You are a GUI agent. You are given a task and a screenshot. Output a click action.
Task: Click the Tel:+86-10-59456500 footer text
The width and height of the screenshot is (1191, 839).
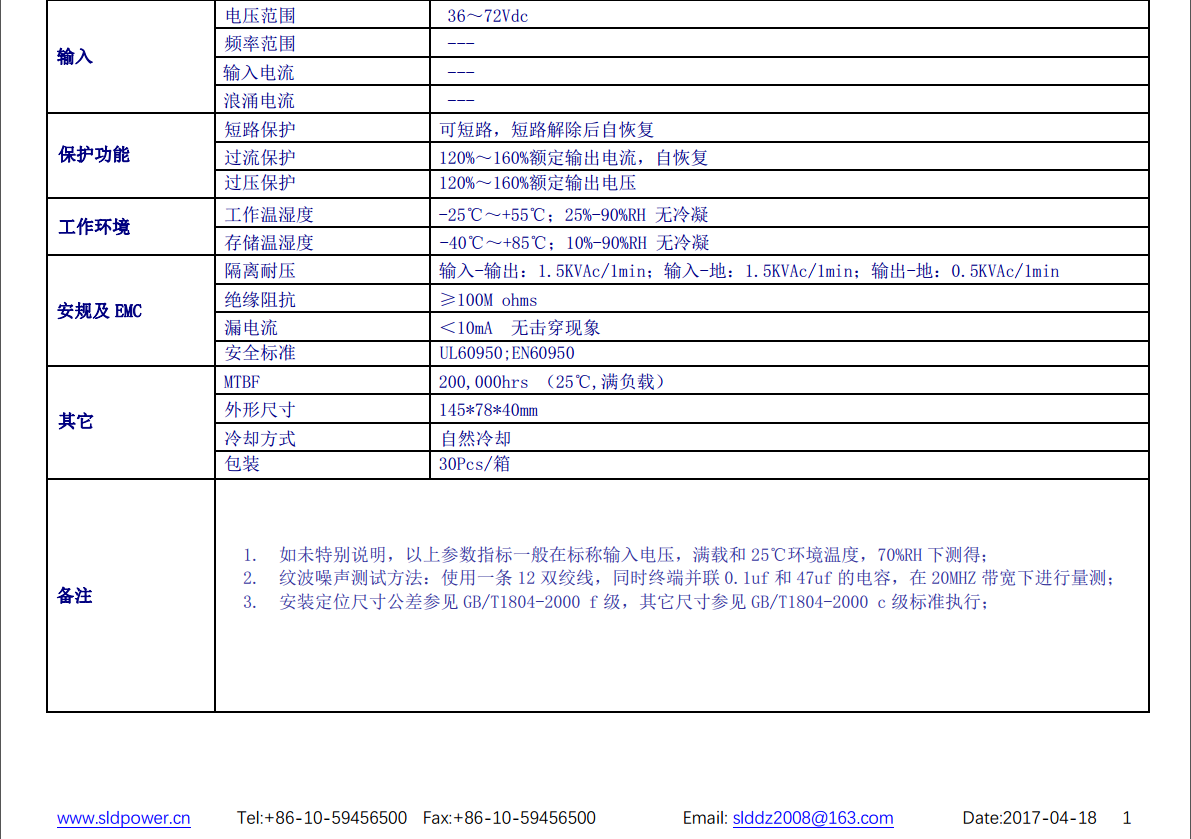click(322, 818)
